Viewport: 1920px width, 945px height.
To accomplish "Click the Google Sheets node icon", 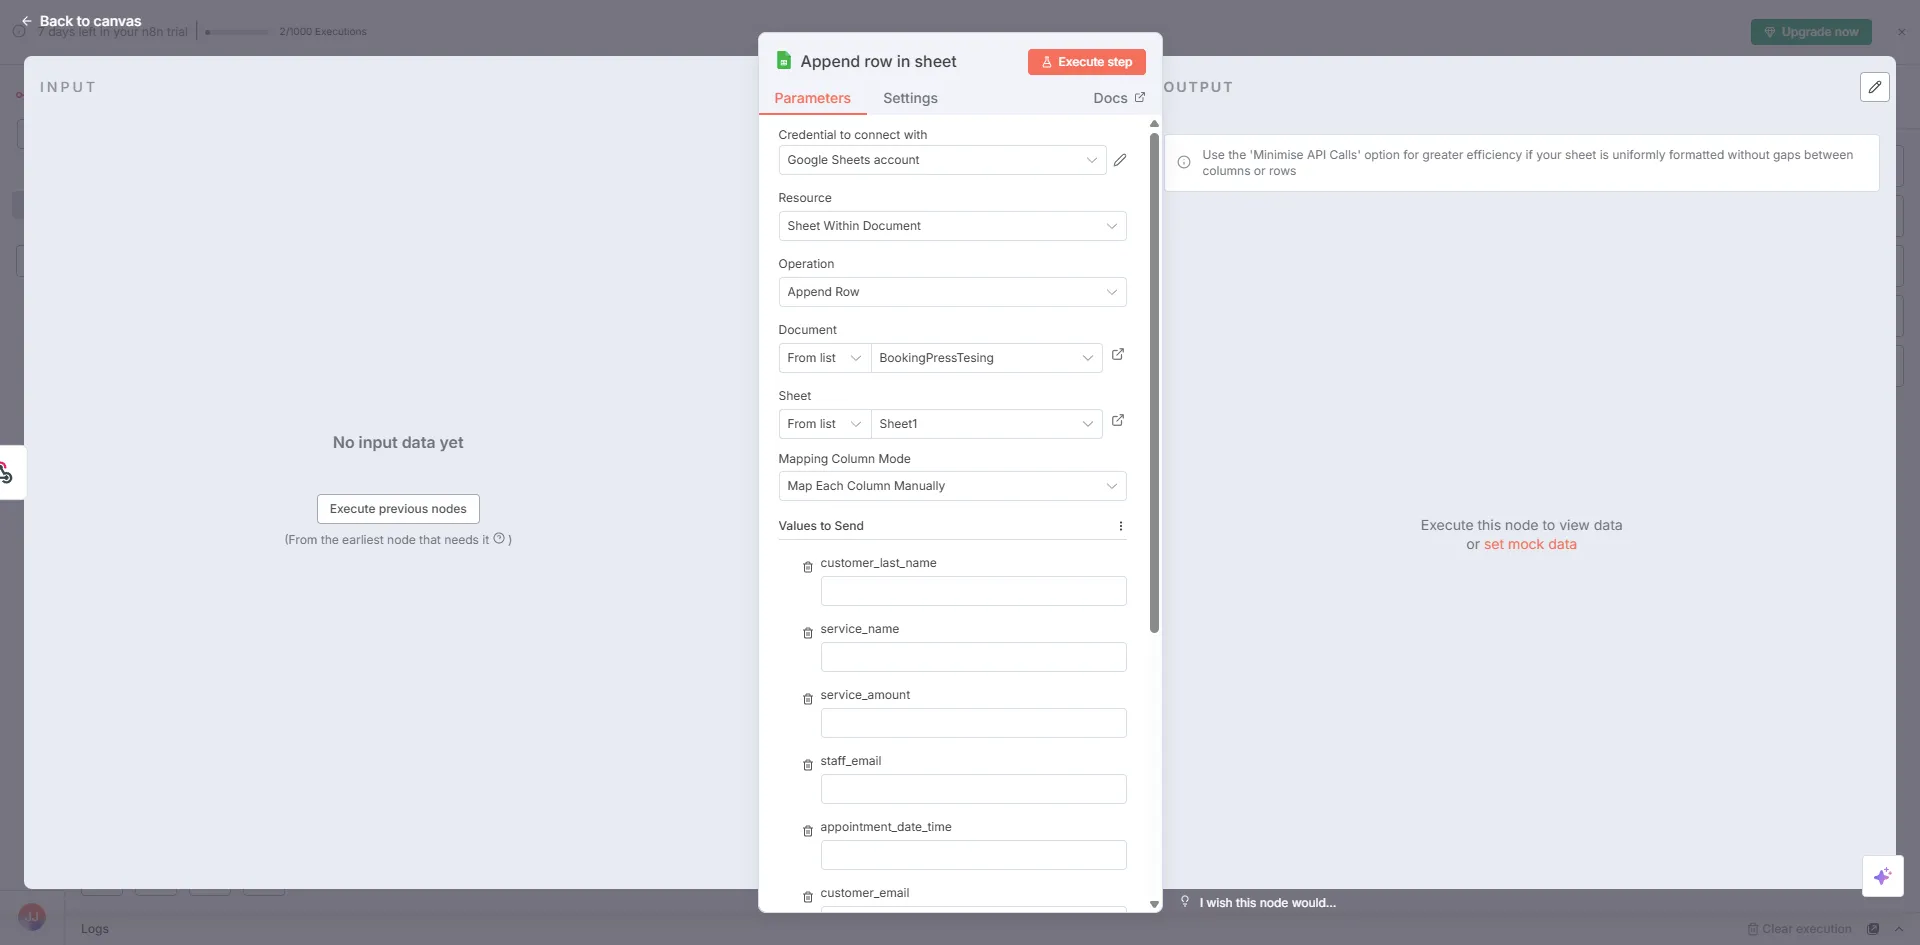I will 784,61.
